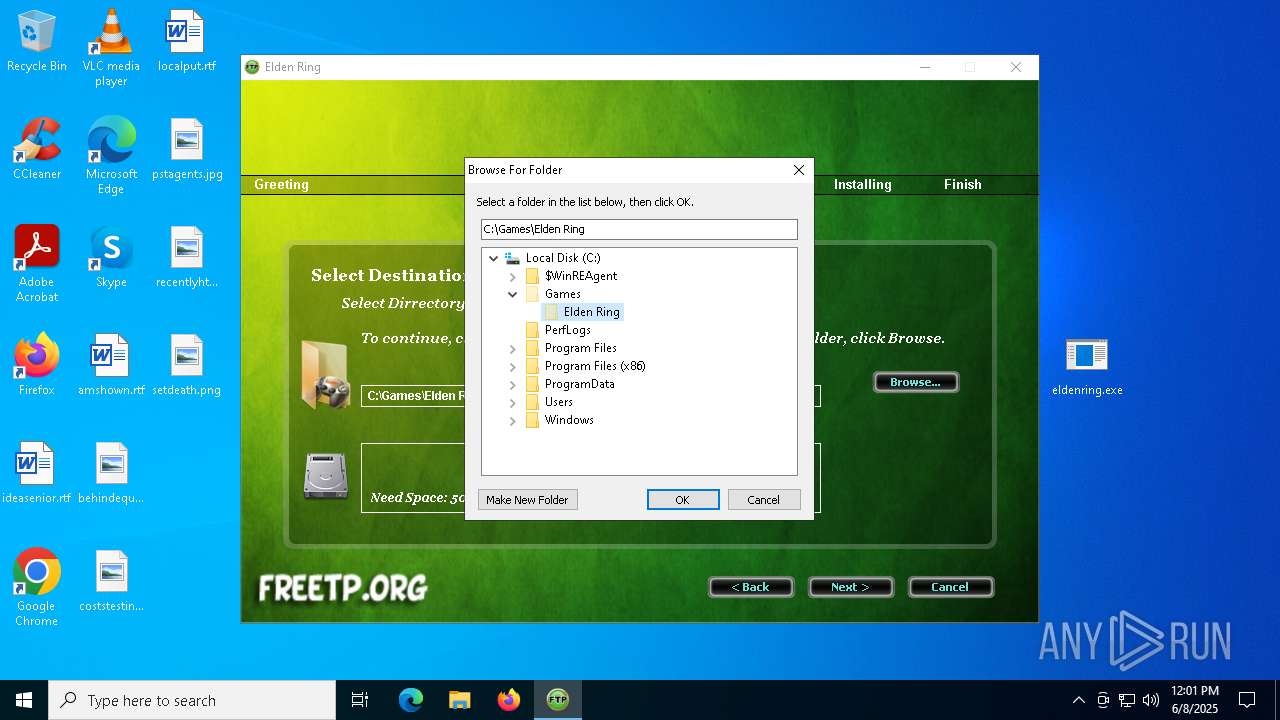Open Adobe Acrobat desktop shortcut
Image resolution: width=1280 pixels, height=720 pixels.
pyautogui.click(x=37, y=264)
